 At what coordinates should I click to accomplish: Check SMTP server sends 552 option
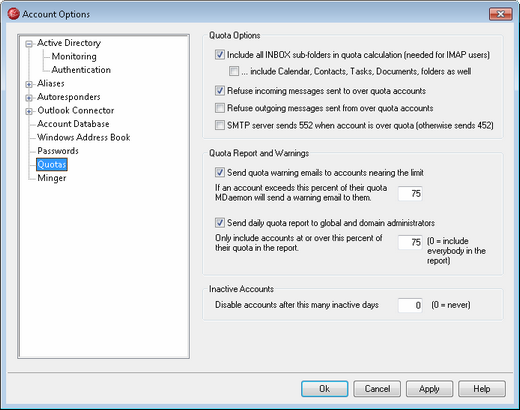coord(220,125)
